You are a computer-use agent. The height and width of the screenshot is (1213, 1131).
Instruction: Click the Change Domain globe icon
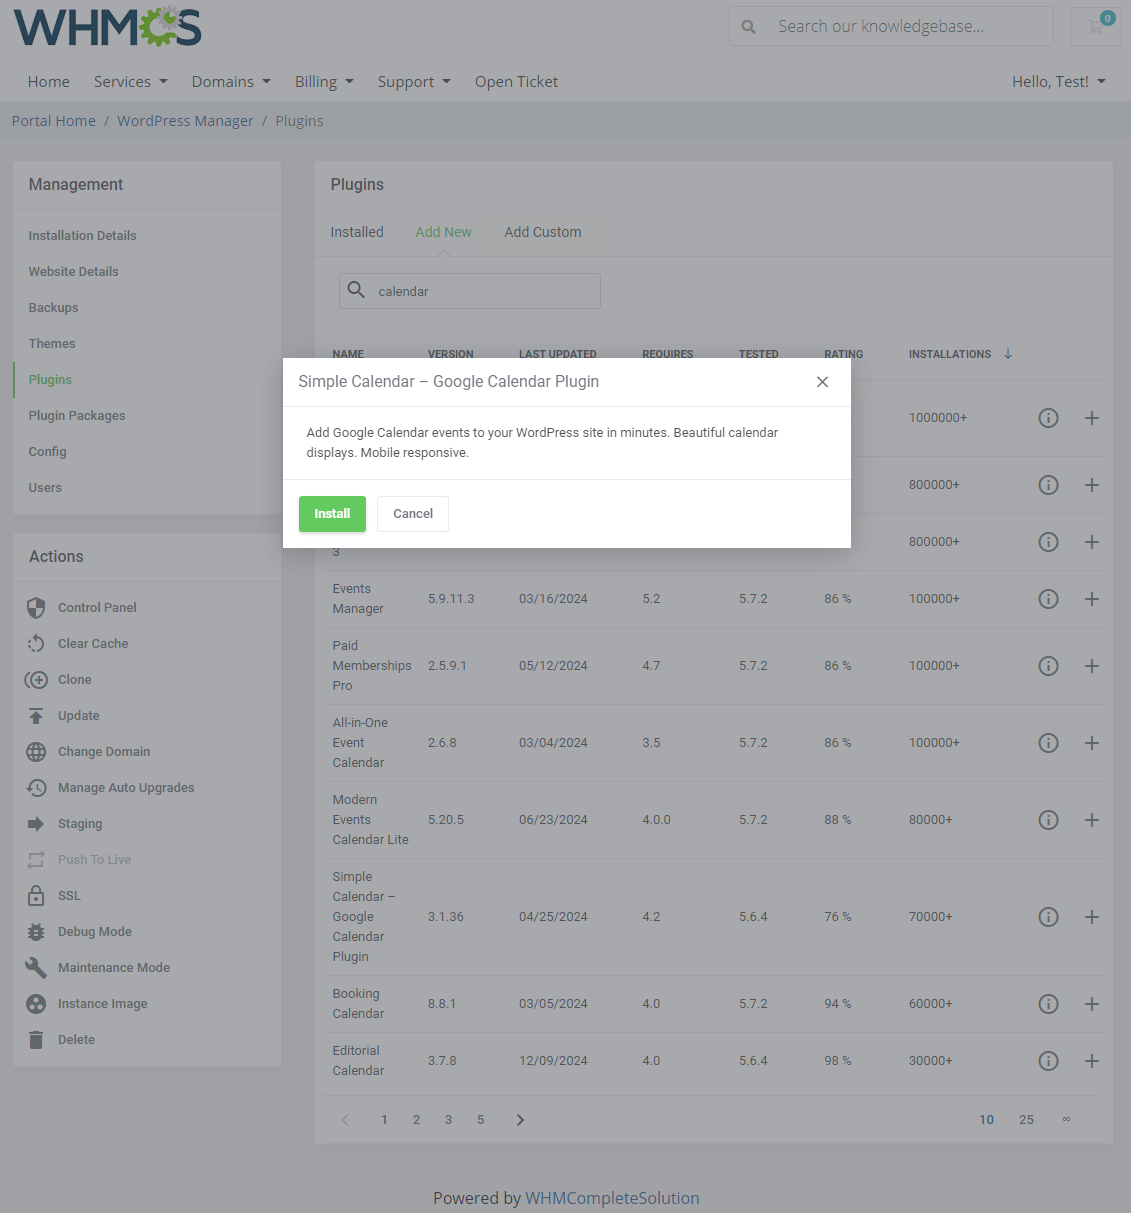(x=36, y=751)
